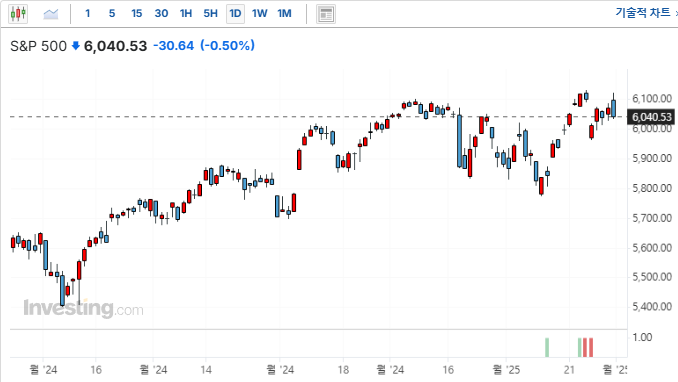Click the 5,700.00 price axis label
The width and height of the screenshot is (678, 382).
[x=652, y=218]
